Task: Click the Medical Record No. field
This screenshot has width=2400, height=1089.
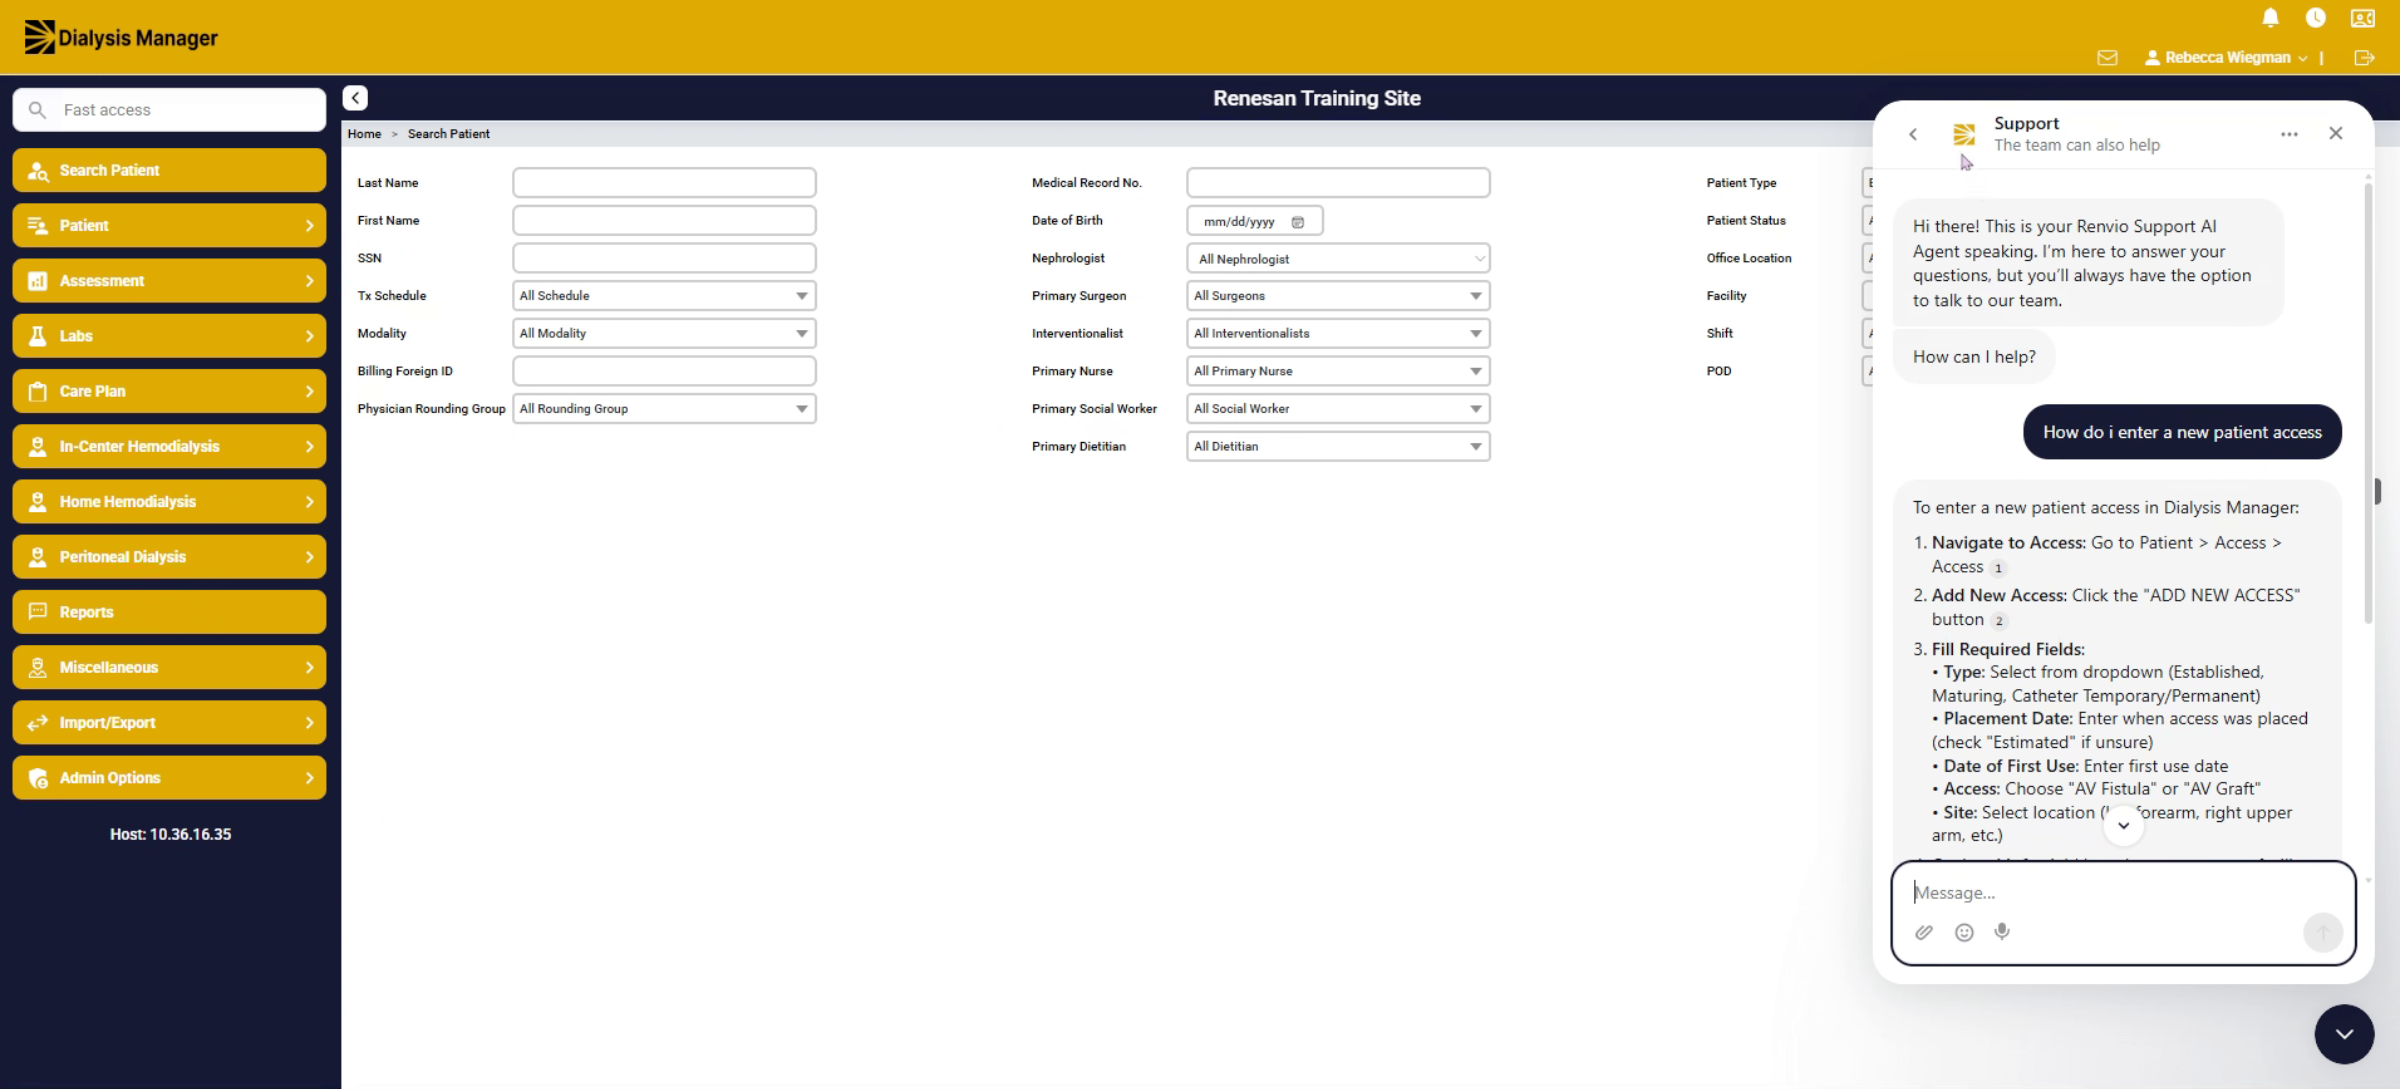Action: pyautogui.click(x=1338, y=183)
